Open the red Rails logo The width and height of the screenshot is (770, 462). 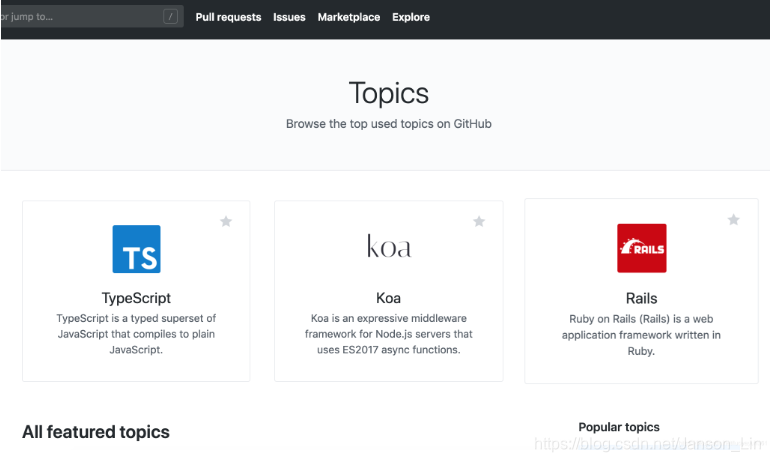[x=642, y=248]
